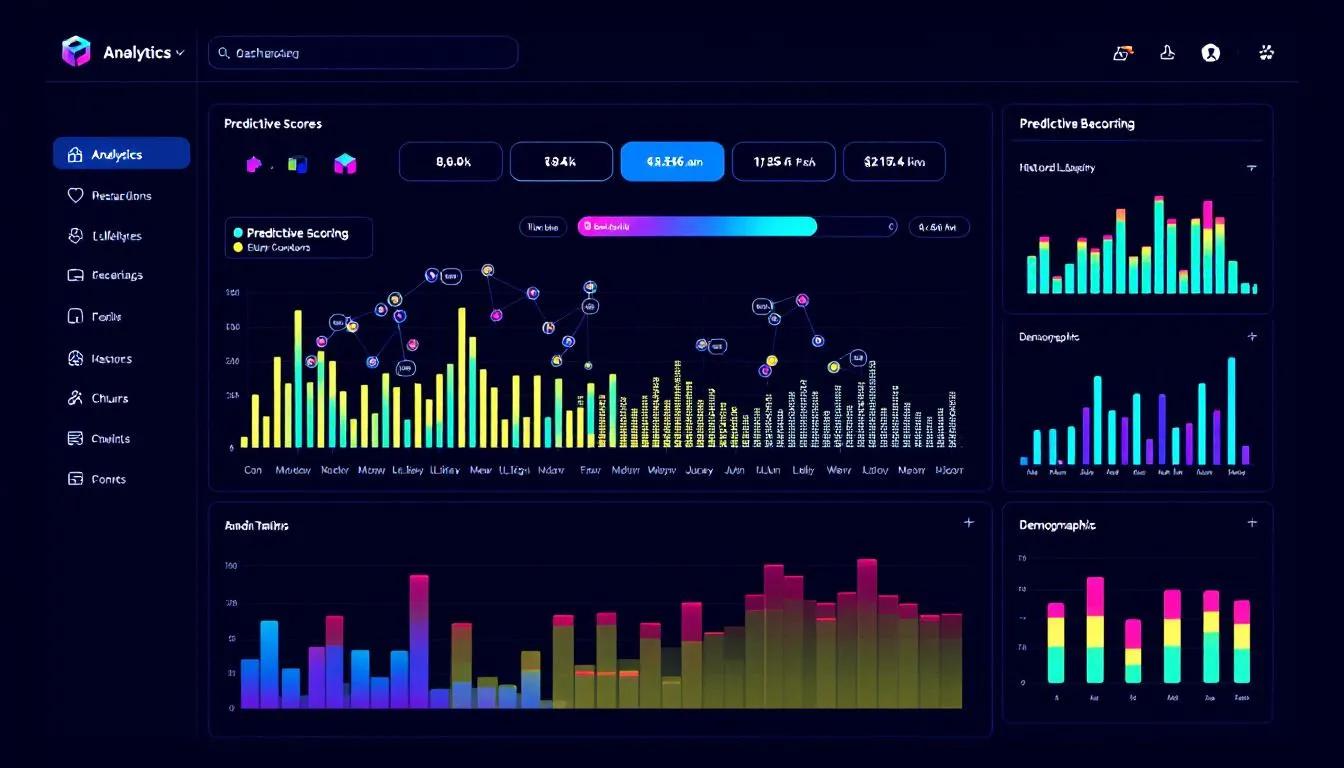Toggle the small pill switch left of the gradient bar

pos(543,226)
